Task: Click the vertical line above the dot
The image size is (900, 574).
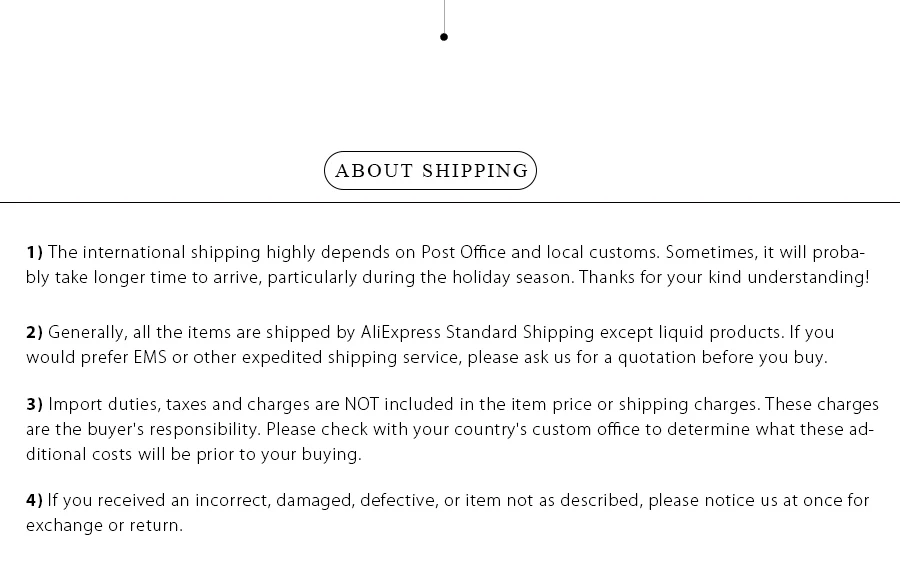Action: 444,16
